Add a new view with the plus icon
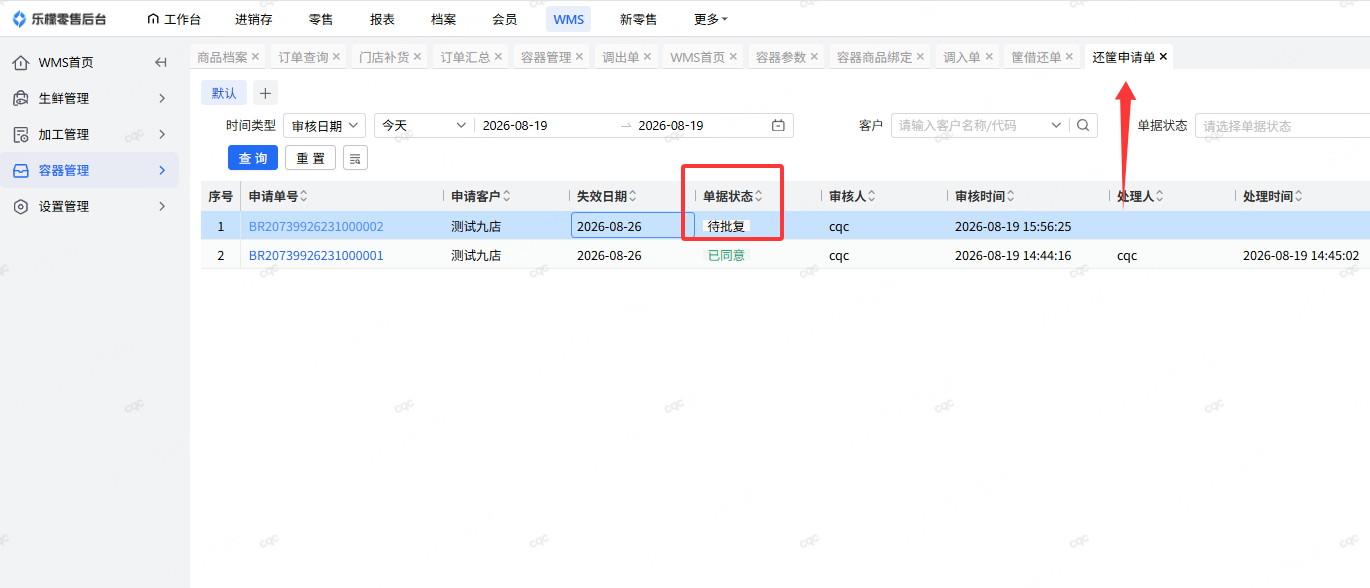The image size is (1370, 588). point(265,93)
